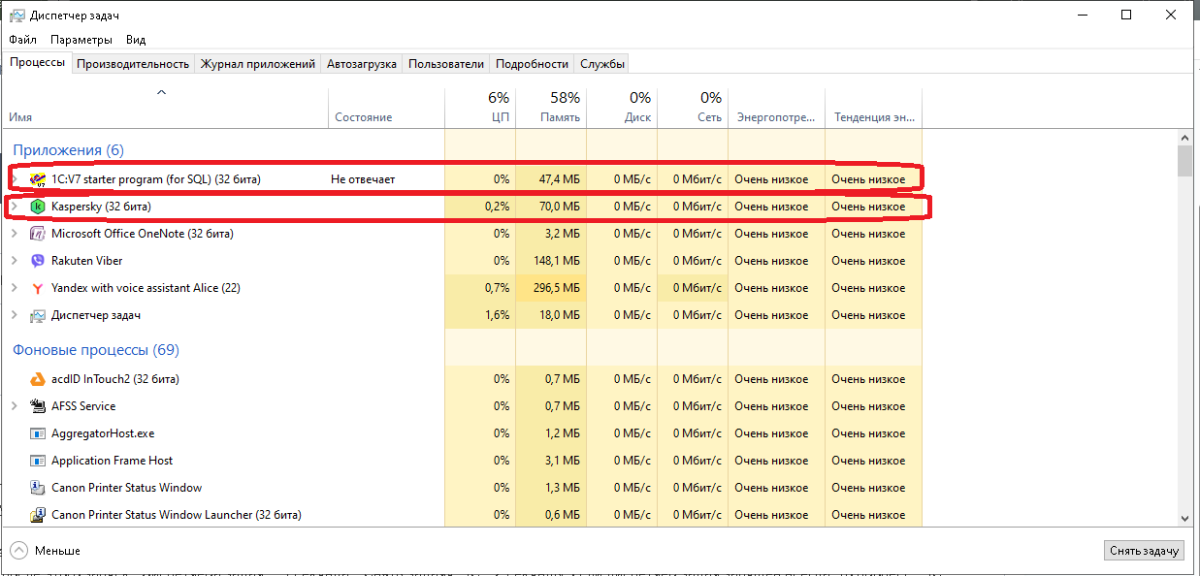Open the Параметры menu
Viewport: 1200px width, 576px height.
[x=82, y=40]
